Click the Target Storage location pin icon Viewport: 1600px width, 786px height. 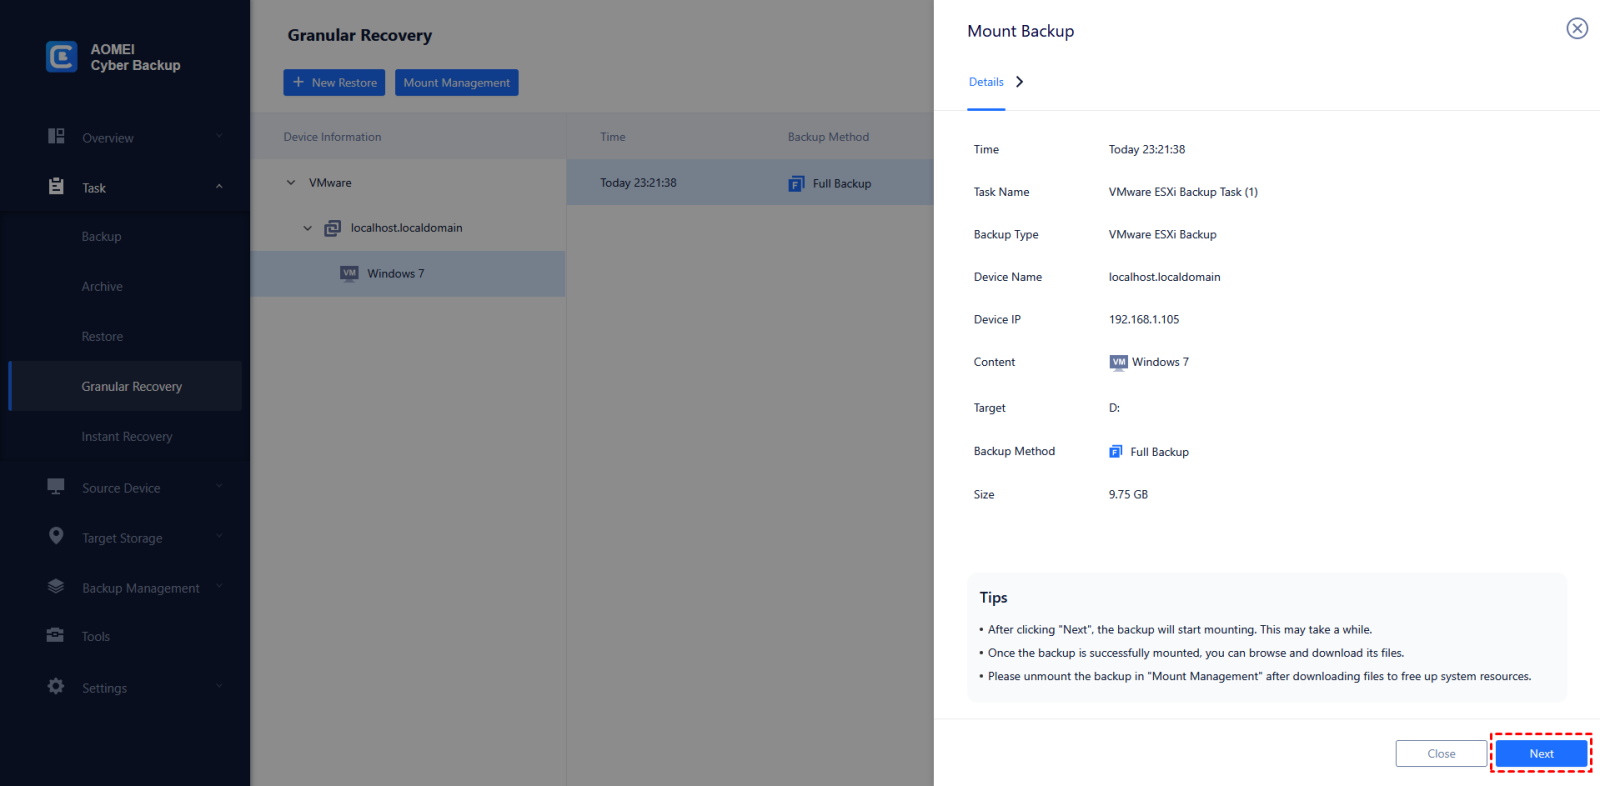pyautogui.click(x=56, y=536)
